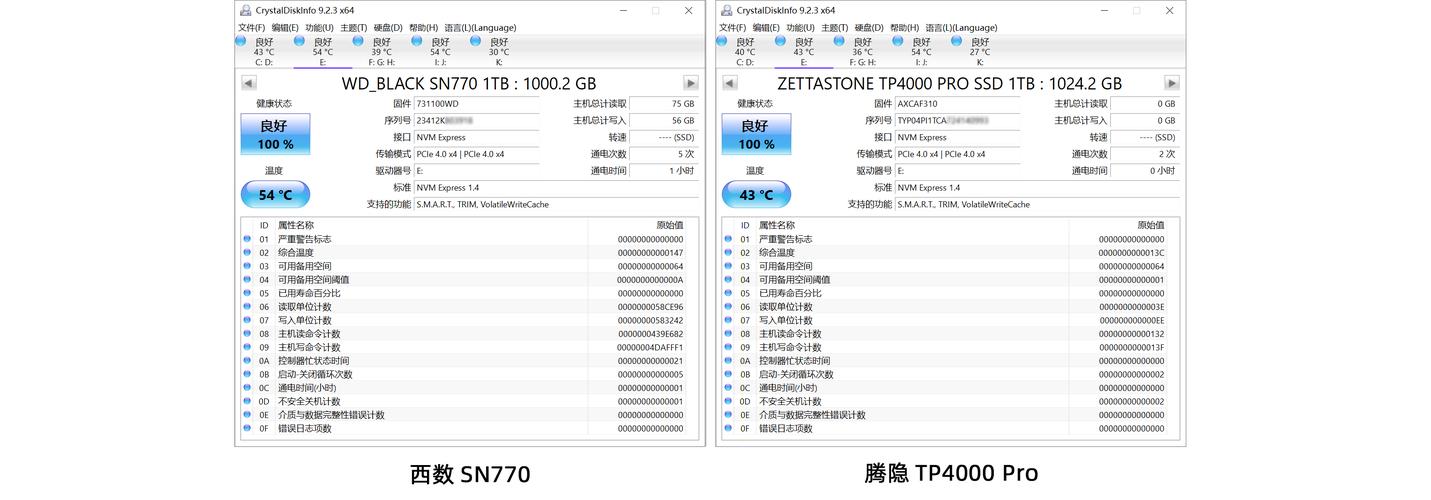Click raw value 0000000000013C
1431x500 pixels.
click(x=1132, y=253)
